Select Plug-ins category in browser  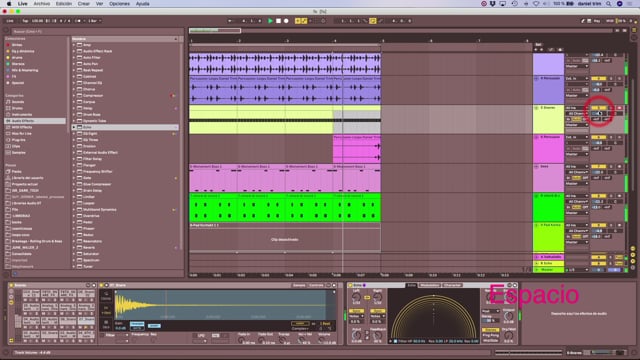pyautogui.click(x=19, y=140)
